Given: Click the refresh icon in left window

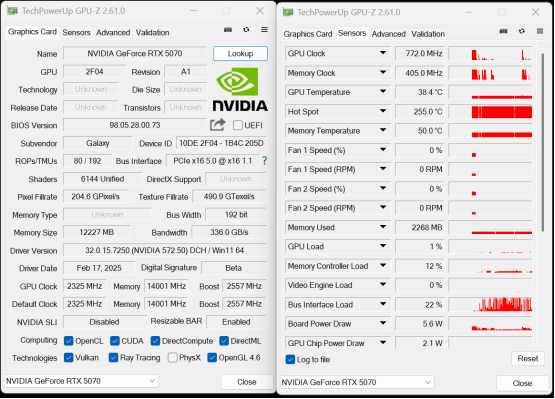Looking at the screenshot, I should tap(246, 30).
